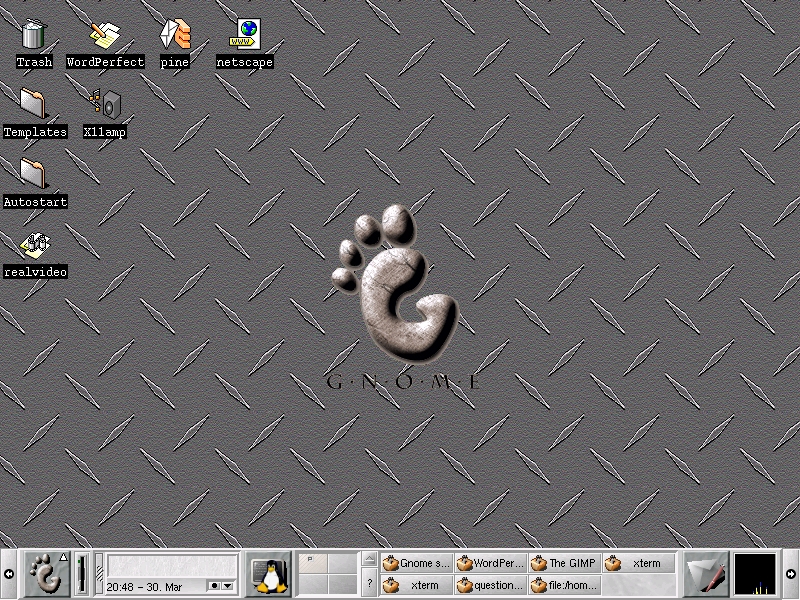Open the GNOME foot main menu
Viewport: 800px width, 600px height.
[47, 574]
